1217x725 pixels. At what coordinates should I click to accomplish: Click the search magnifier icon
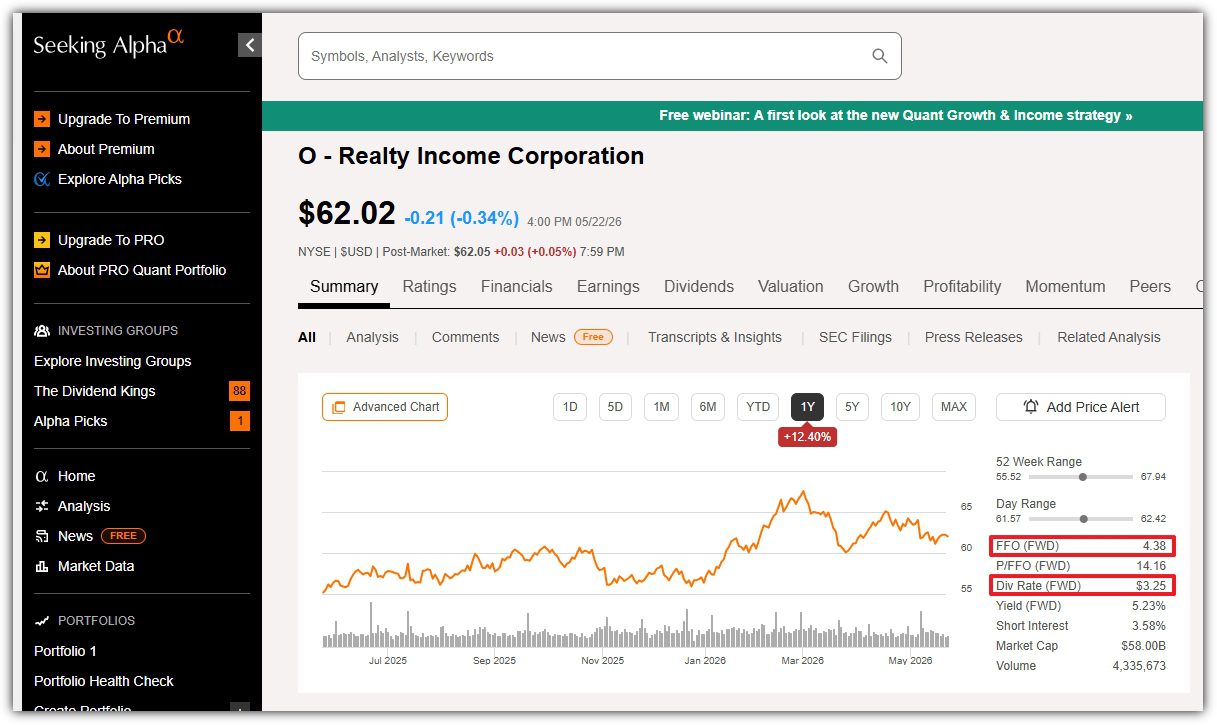pos(880,56)
